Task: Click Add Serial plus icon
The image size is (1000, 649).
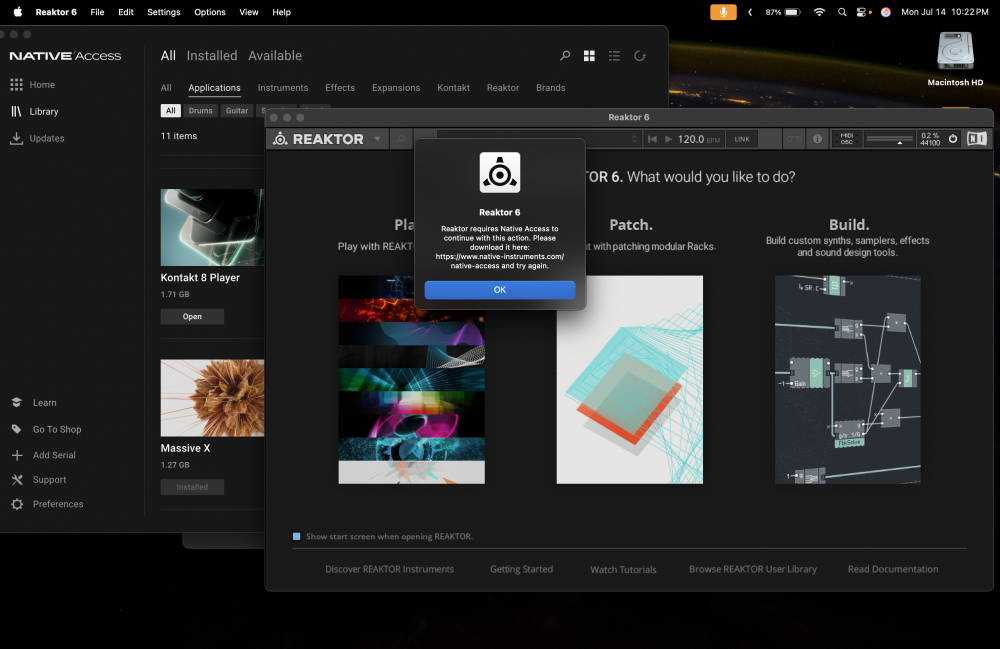Action: point(17,455)
